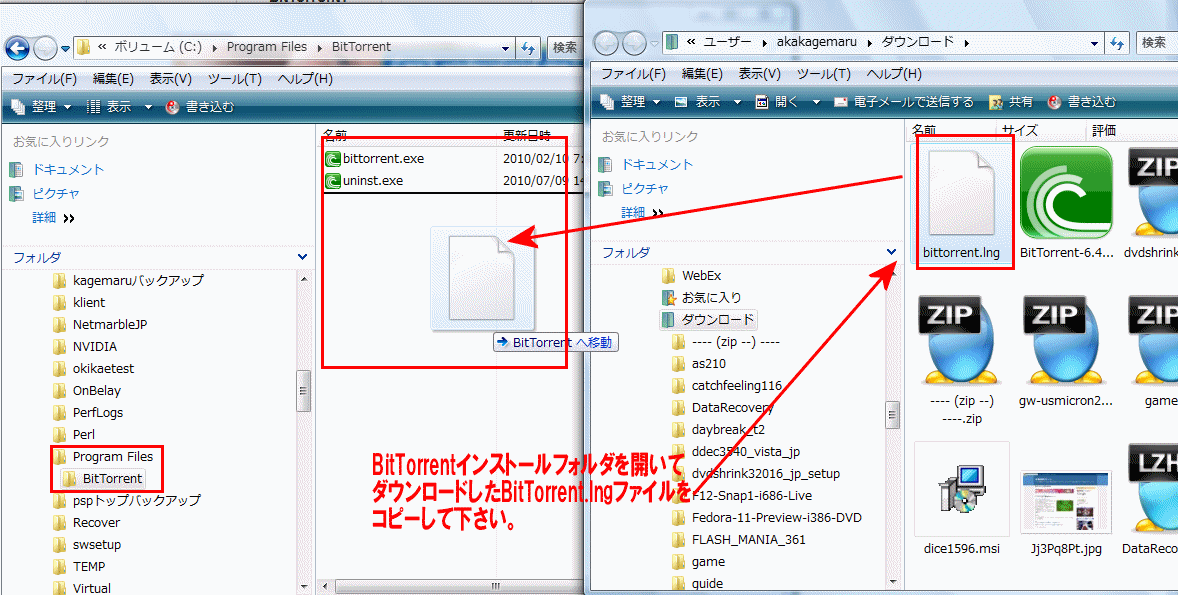Select Perl folder in tree
The width and height of the screenshot is (1178, 595).
click(74, 434)
